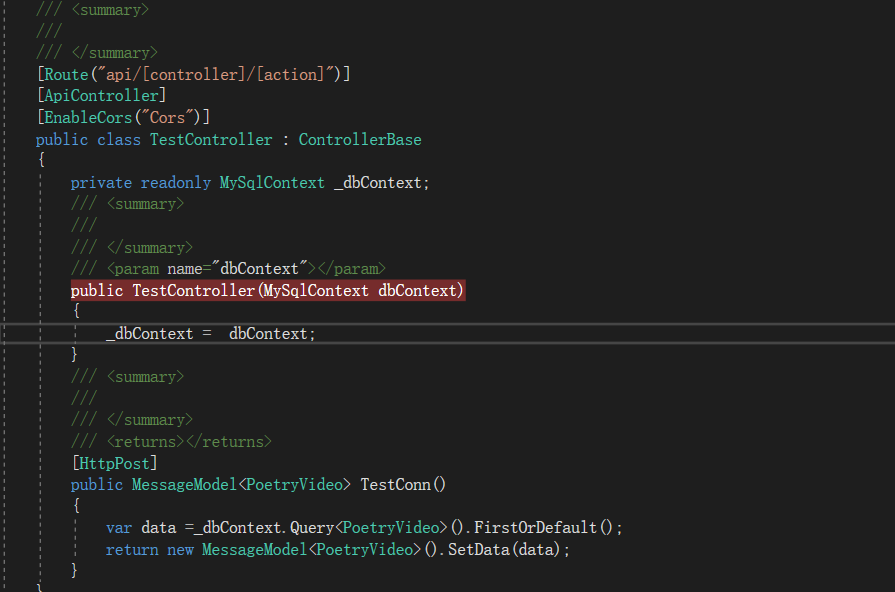Click TestController in the class declaration
Viewport: 895px width, 592px height.
coord(211,139)
